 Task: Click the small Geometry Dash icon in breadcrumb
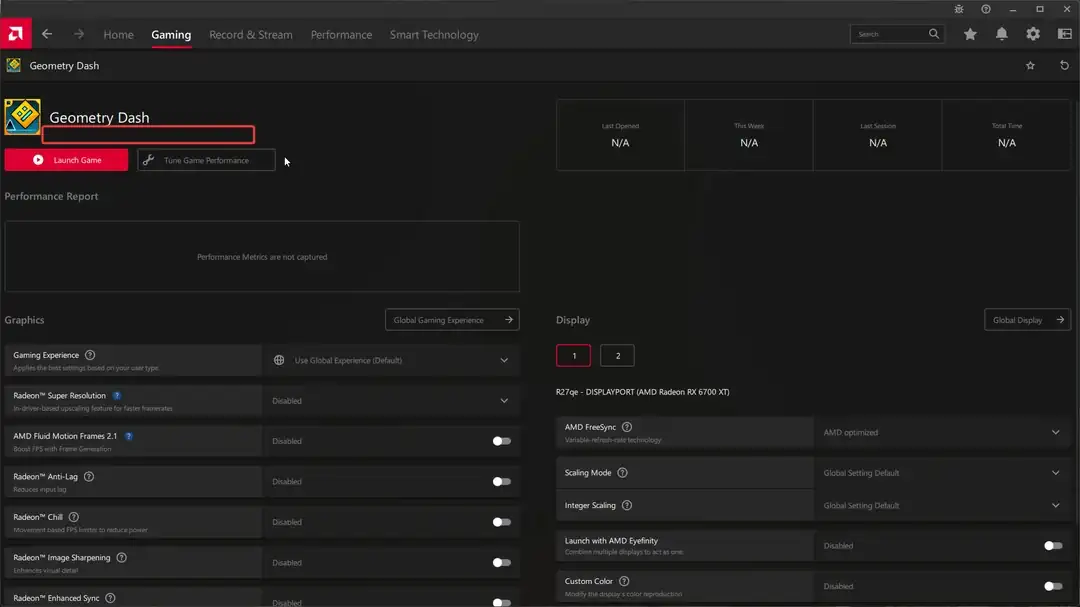pyautogui.click(x=13, y=65)
